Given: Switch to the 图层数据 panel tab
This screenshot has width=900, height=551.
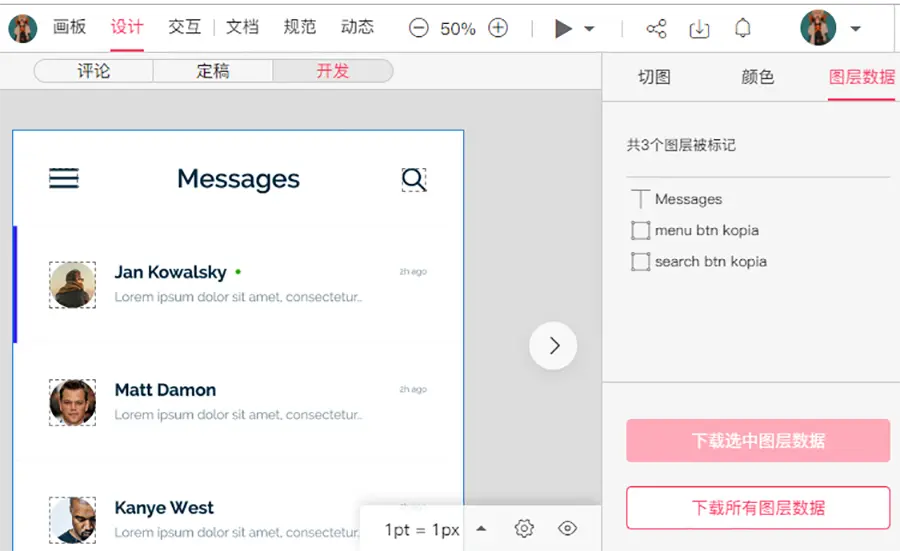Looking at the screenshot, I should 862,77.
